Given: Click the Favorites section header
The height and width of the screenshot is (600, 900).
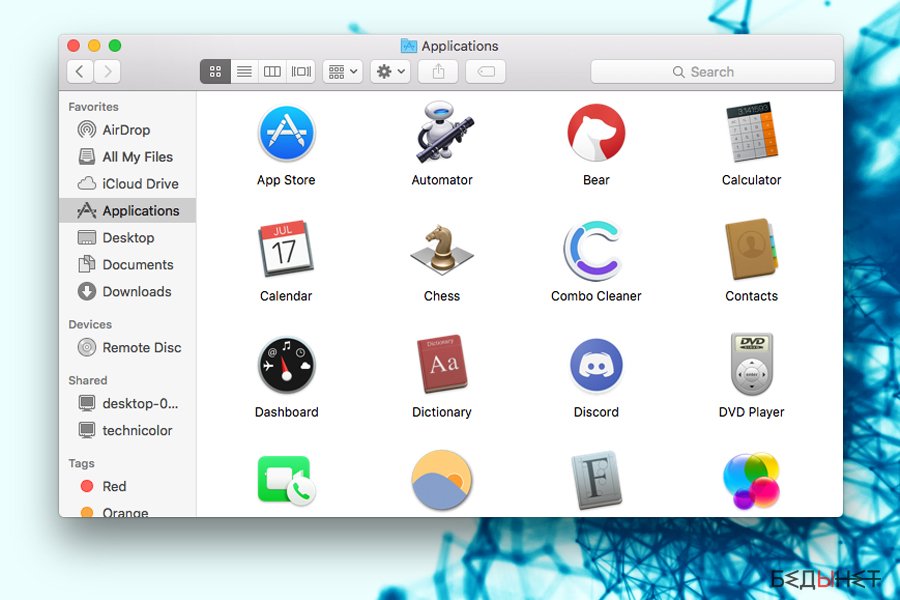Looking at the screenshot, I should tap(93, 107).
